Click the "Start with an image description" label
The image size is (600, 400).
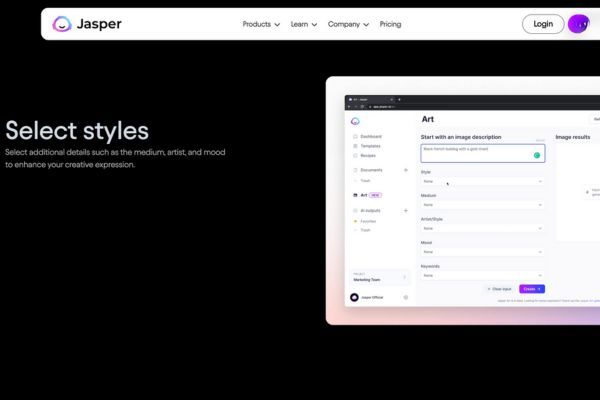tap(461, 137)
